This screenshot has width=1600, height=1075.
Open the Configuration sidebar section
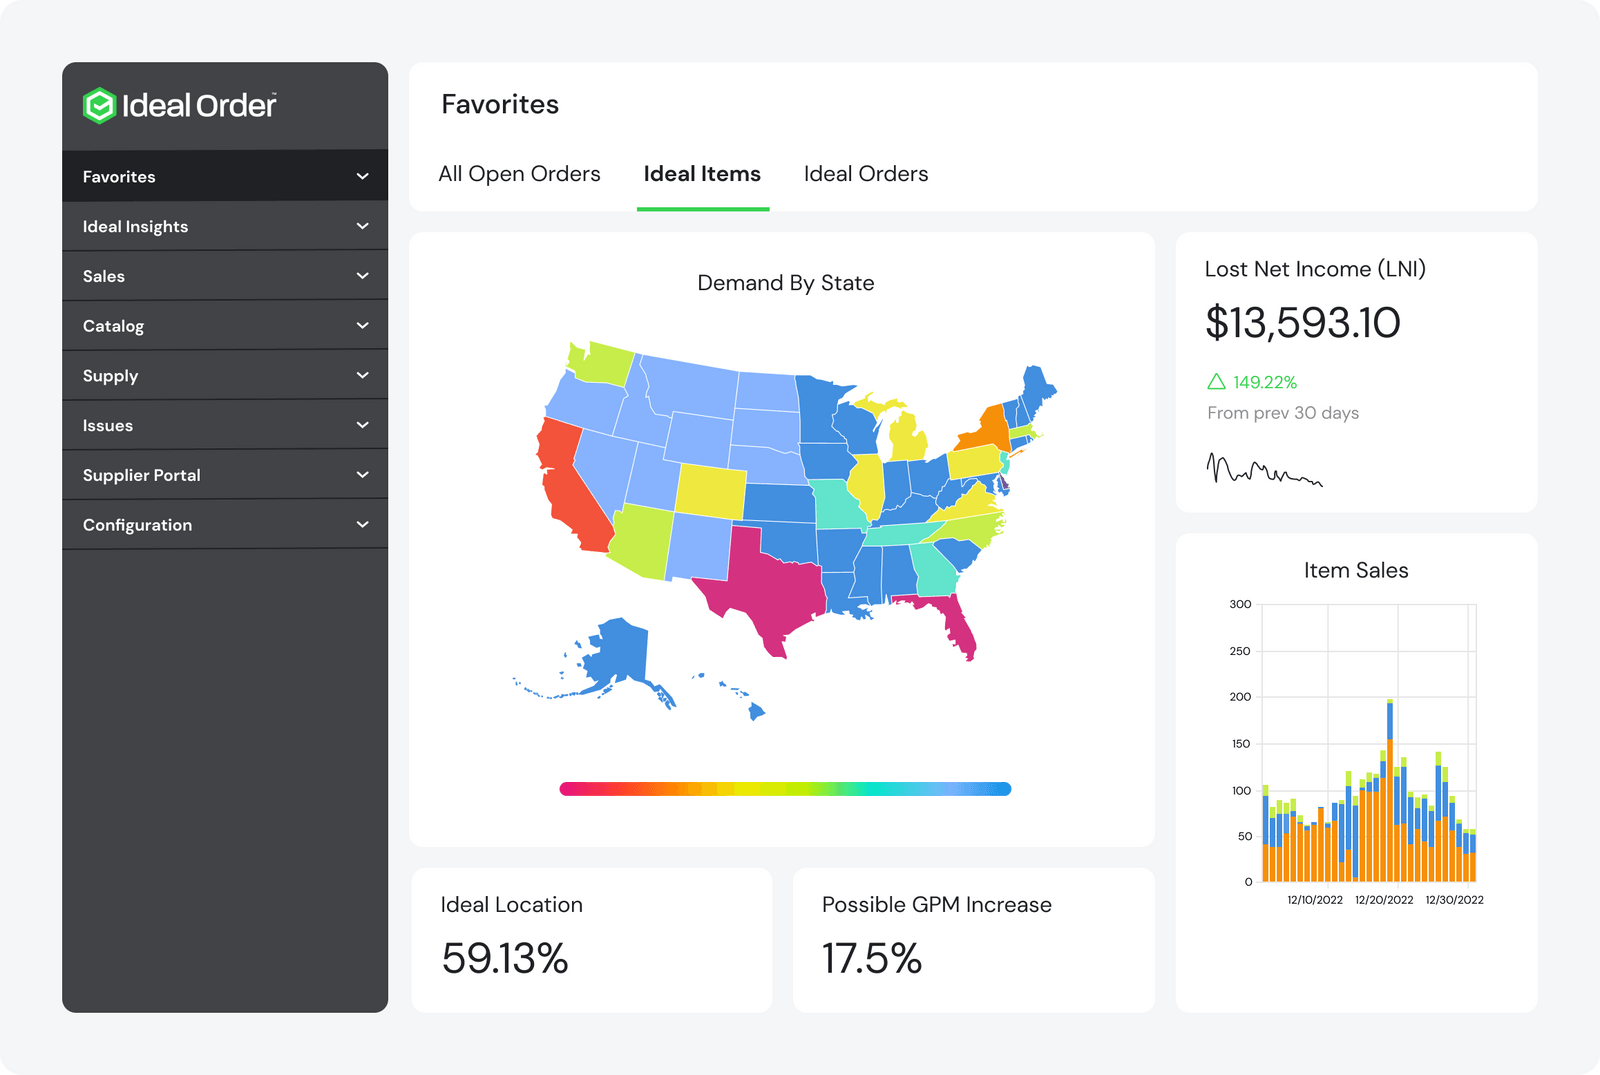tap(225, 525)
